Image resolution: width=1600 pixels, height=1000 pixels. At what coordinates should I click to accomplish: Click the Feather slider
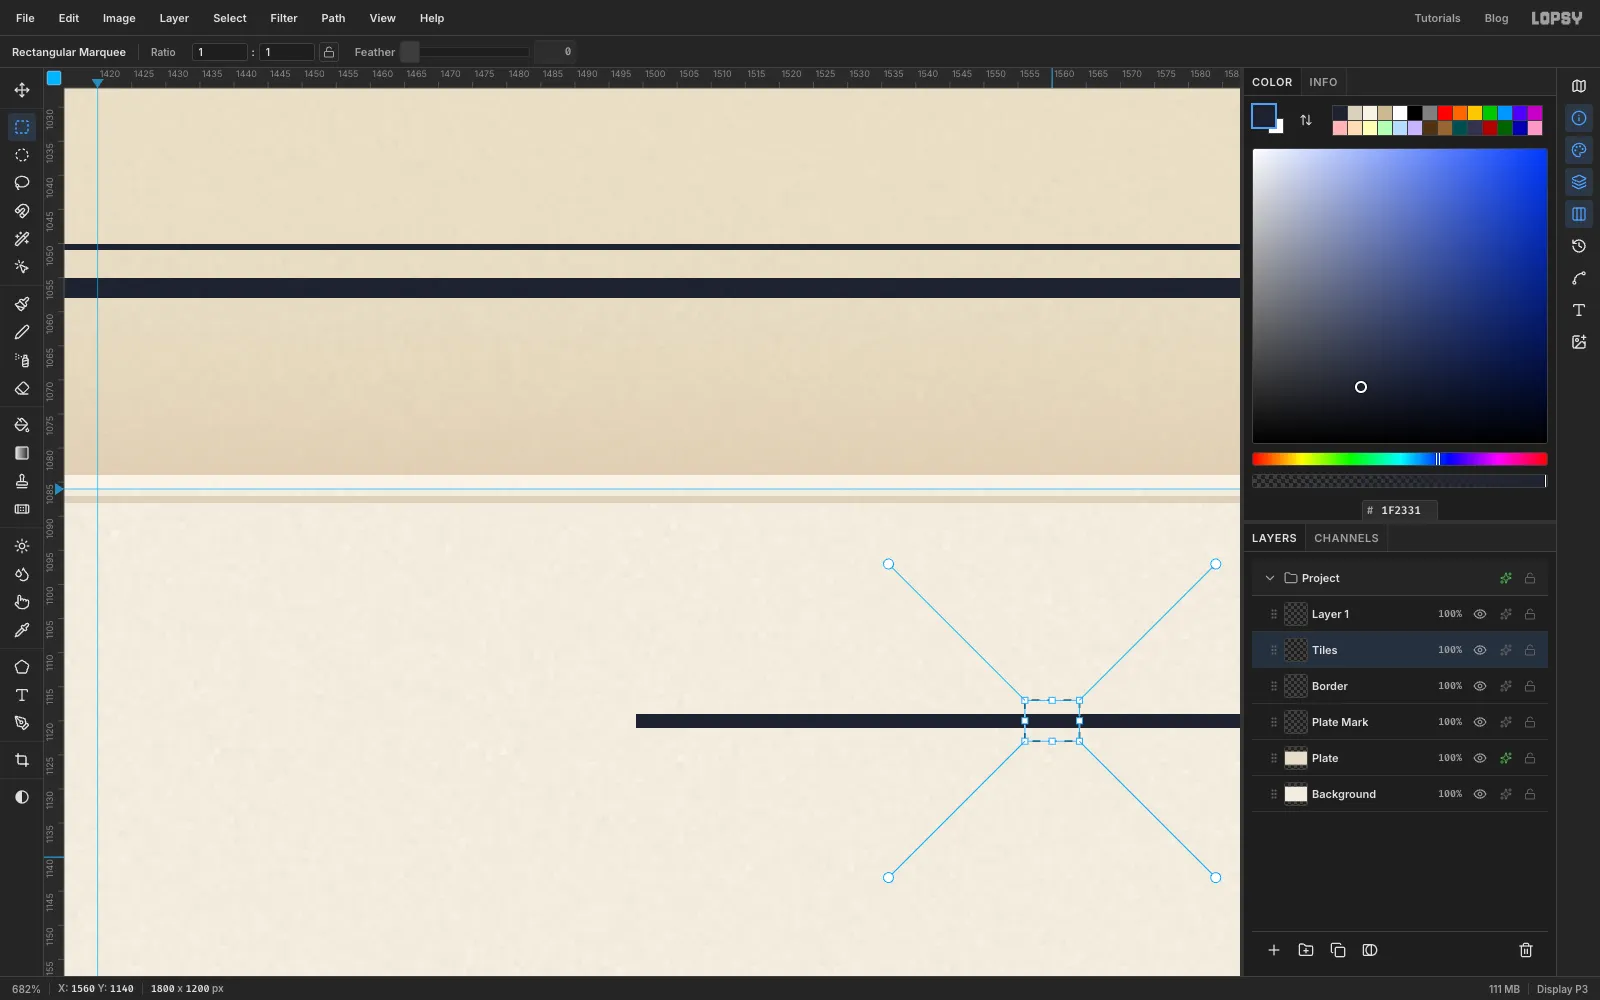tap(465, 52)
